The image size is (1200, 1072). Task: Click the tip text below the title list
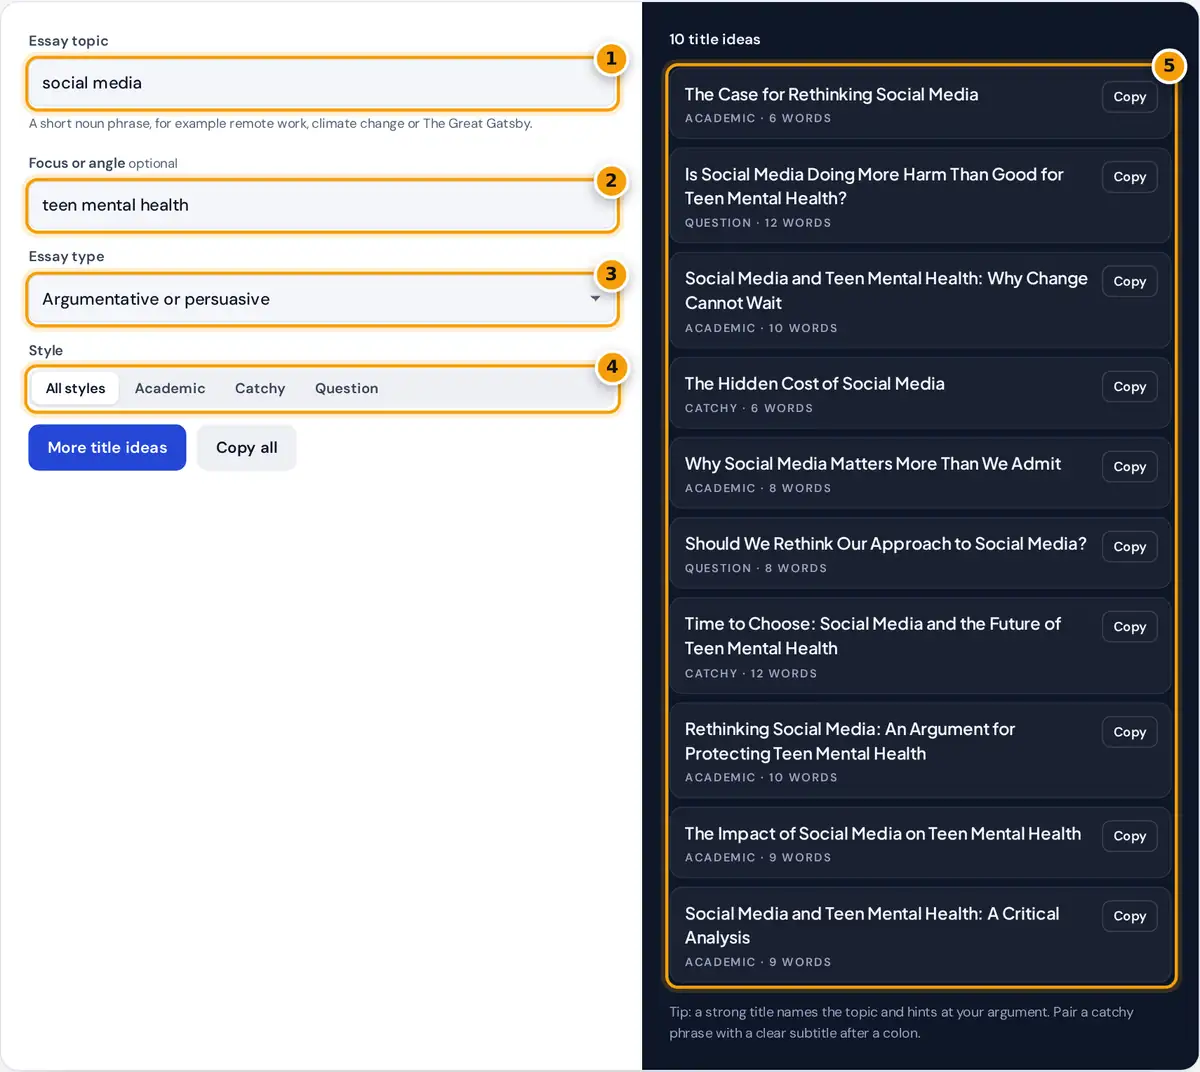pyautogui.click(x=901, y=1023)
